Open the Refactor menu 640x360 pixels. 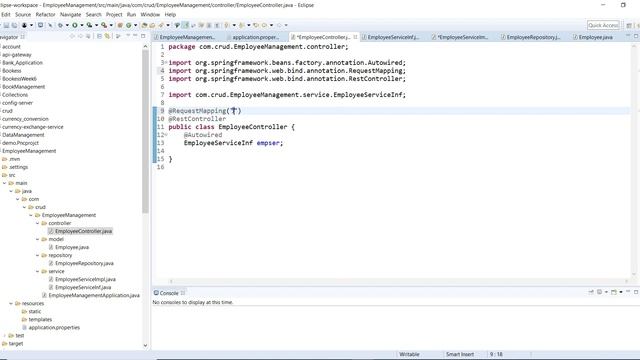click(45, 14)
